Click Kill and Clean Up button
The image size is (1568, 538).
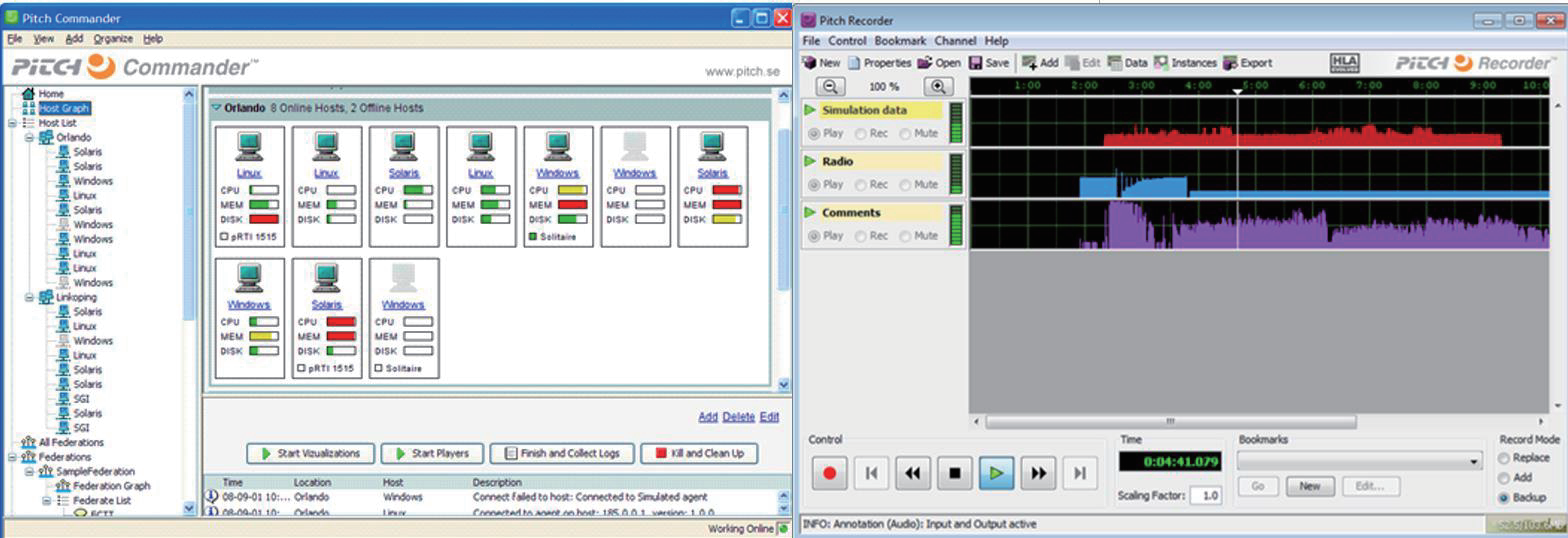click(x=699, y=453)
